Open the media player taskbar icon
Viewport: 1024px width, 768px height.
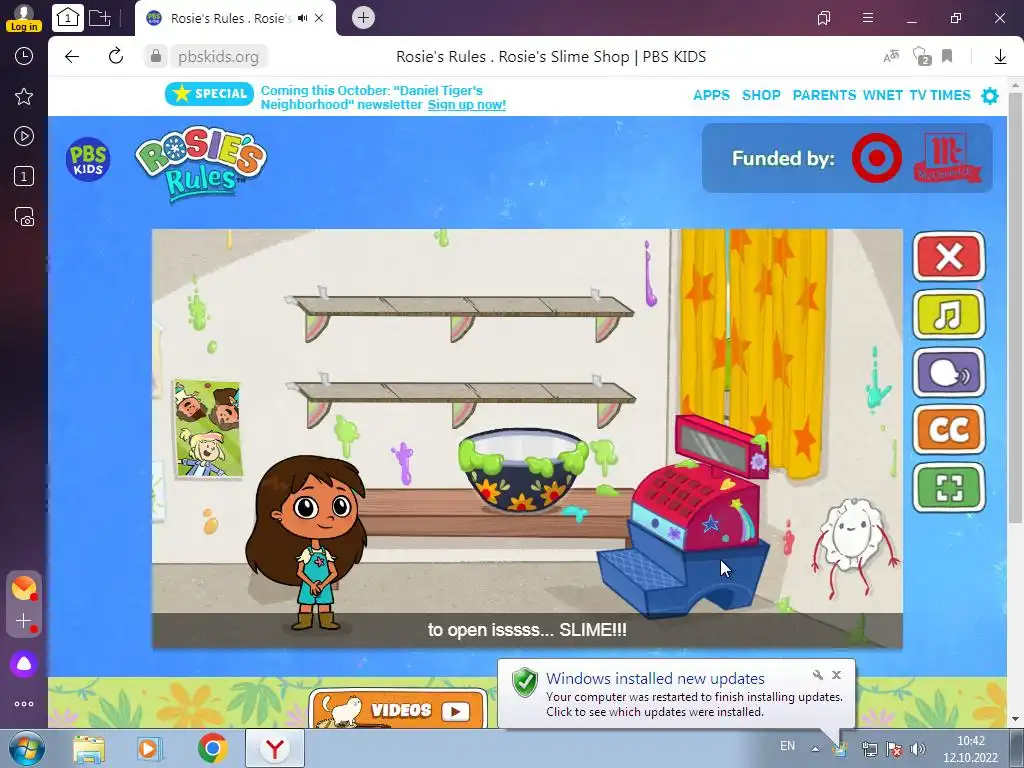click(149, 749)
